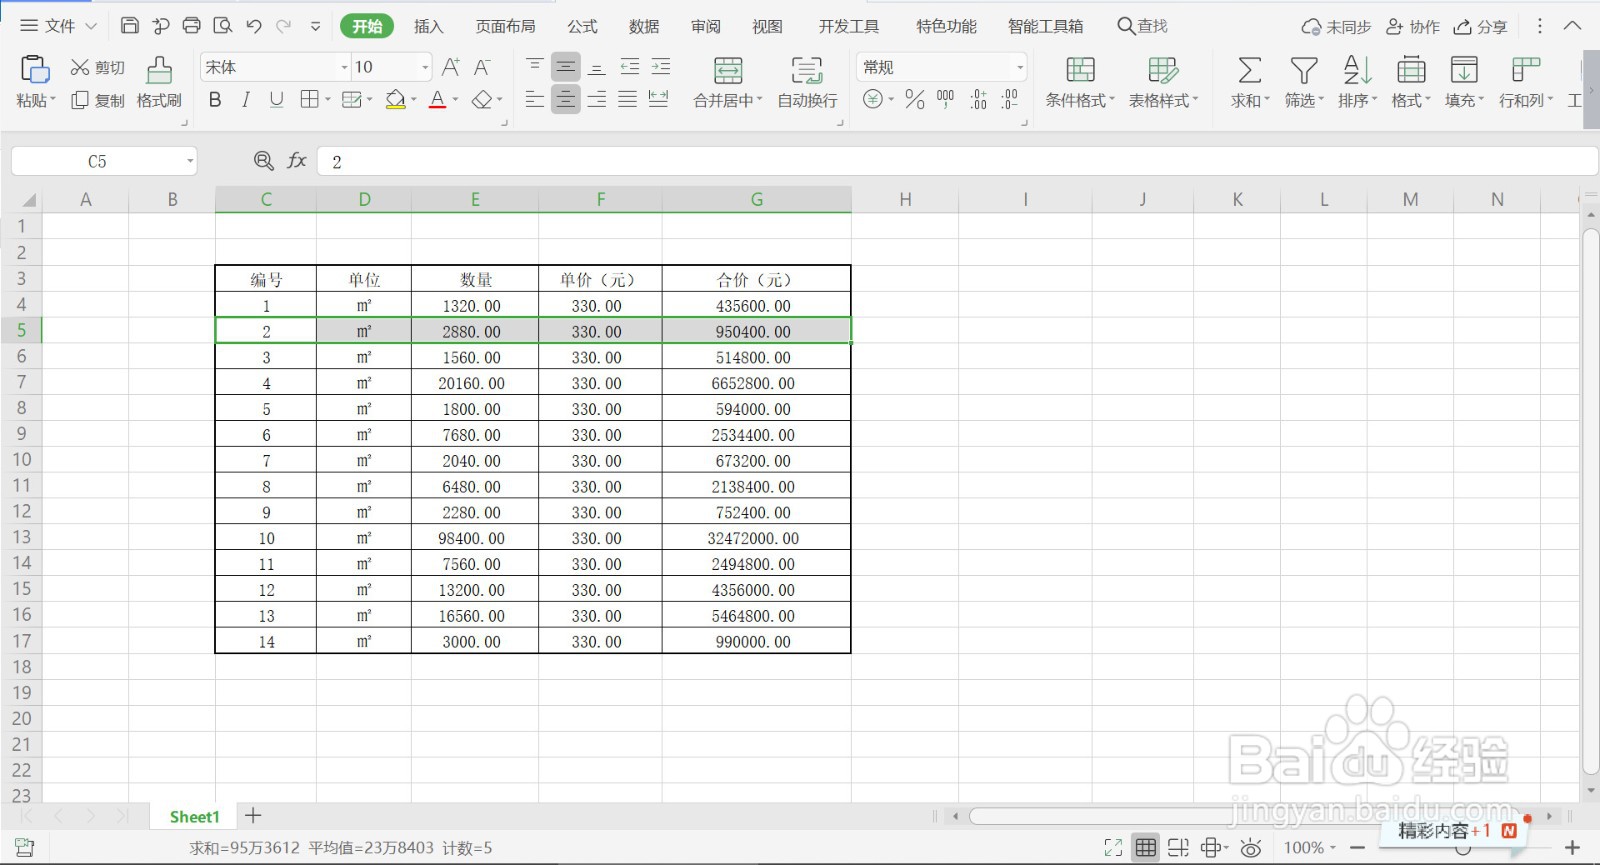Select the Sheet1 tab
This screenshot has width=1600, height=865.
194,817
